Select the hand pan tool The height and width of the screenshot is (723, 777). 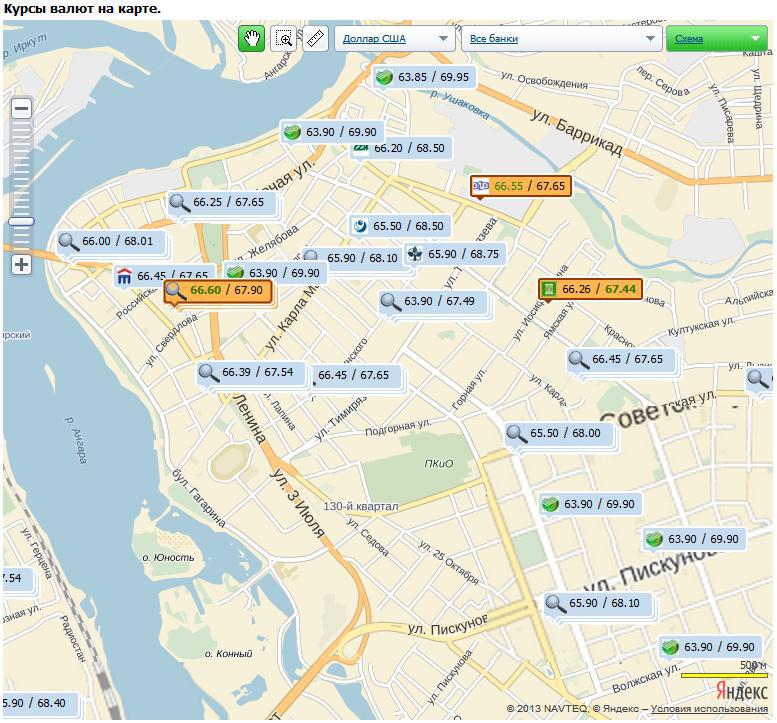(251, 39)
